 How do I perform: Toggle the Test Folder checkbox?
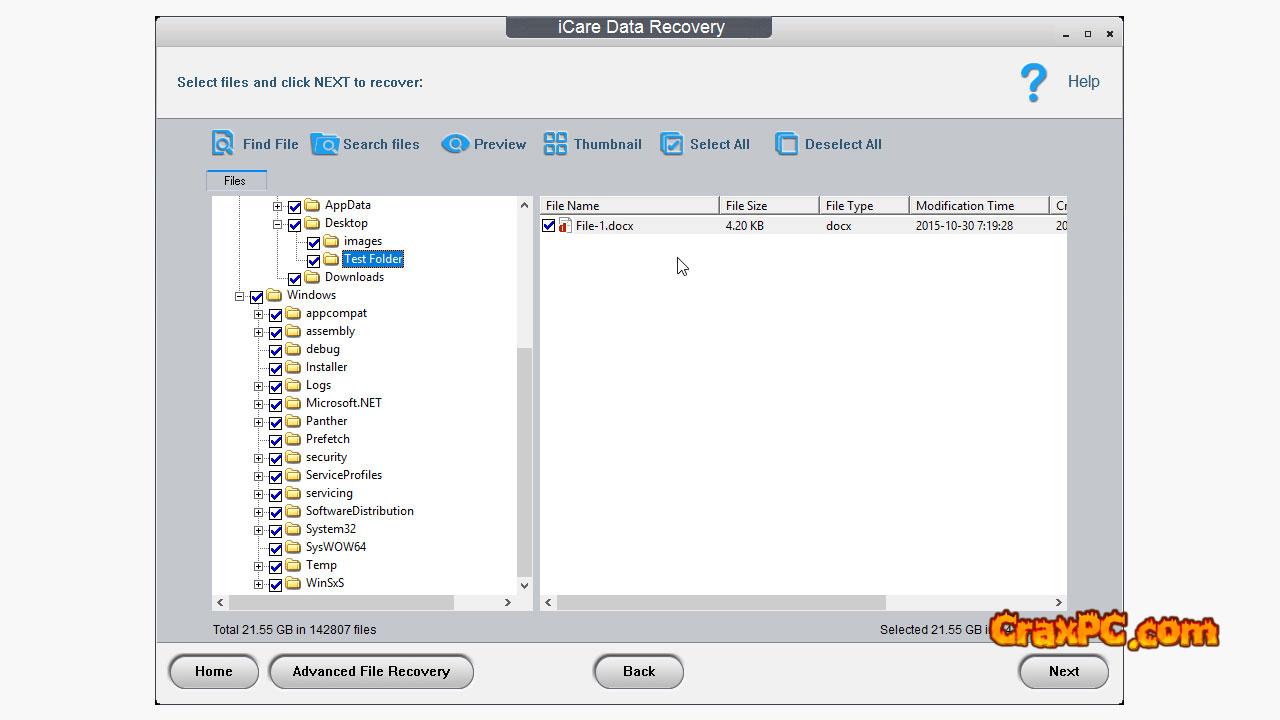[x=314, y=260]
